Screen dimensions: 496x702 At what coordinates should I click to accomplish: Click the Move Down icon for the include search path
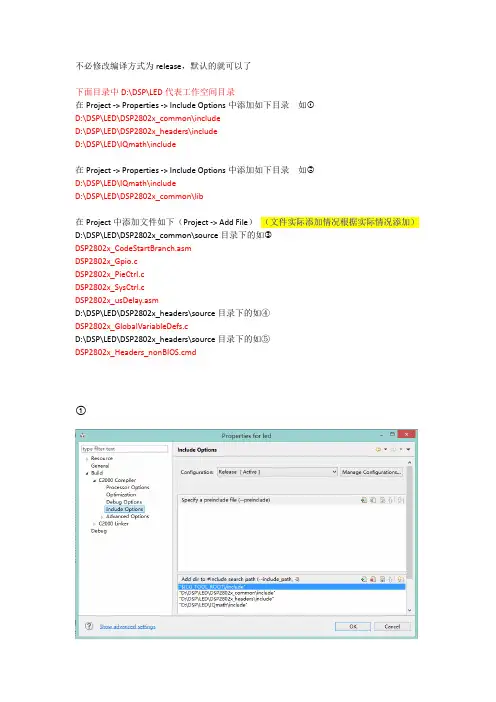(400, 579)
